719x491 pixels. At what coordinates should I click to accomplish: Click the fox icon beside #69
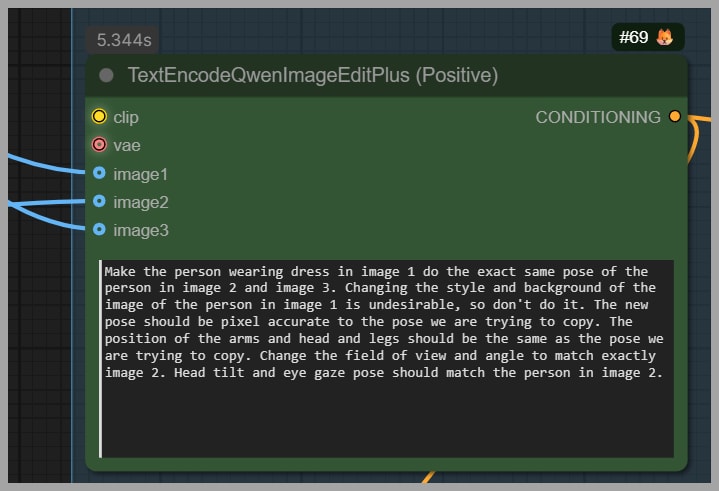coord(665,38)
